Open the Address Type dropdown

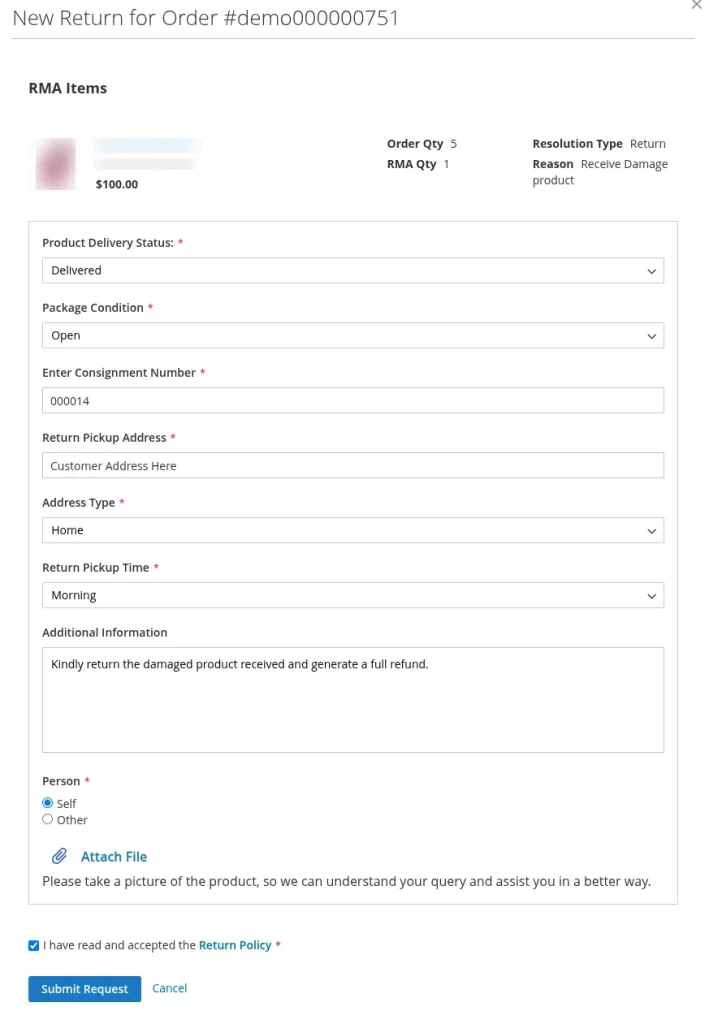(353, 530)
